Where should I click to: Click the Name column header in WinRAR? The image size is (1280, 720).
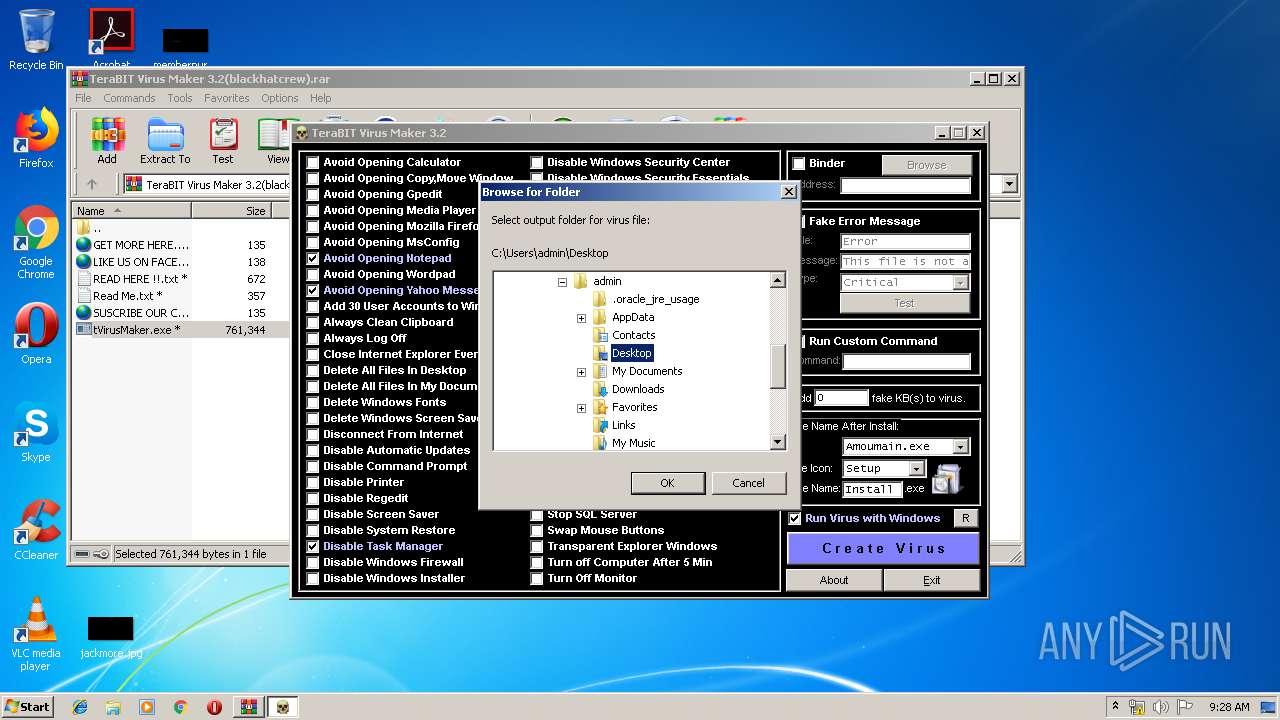[x=132, y=210]
